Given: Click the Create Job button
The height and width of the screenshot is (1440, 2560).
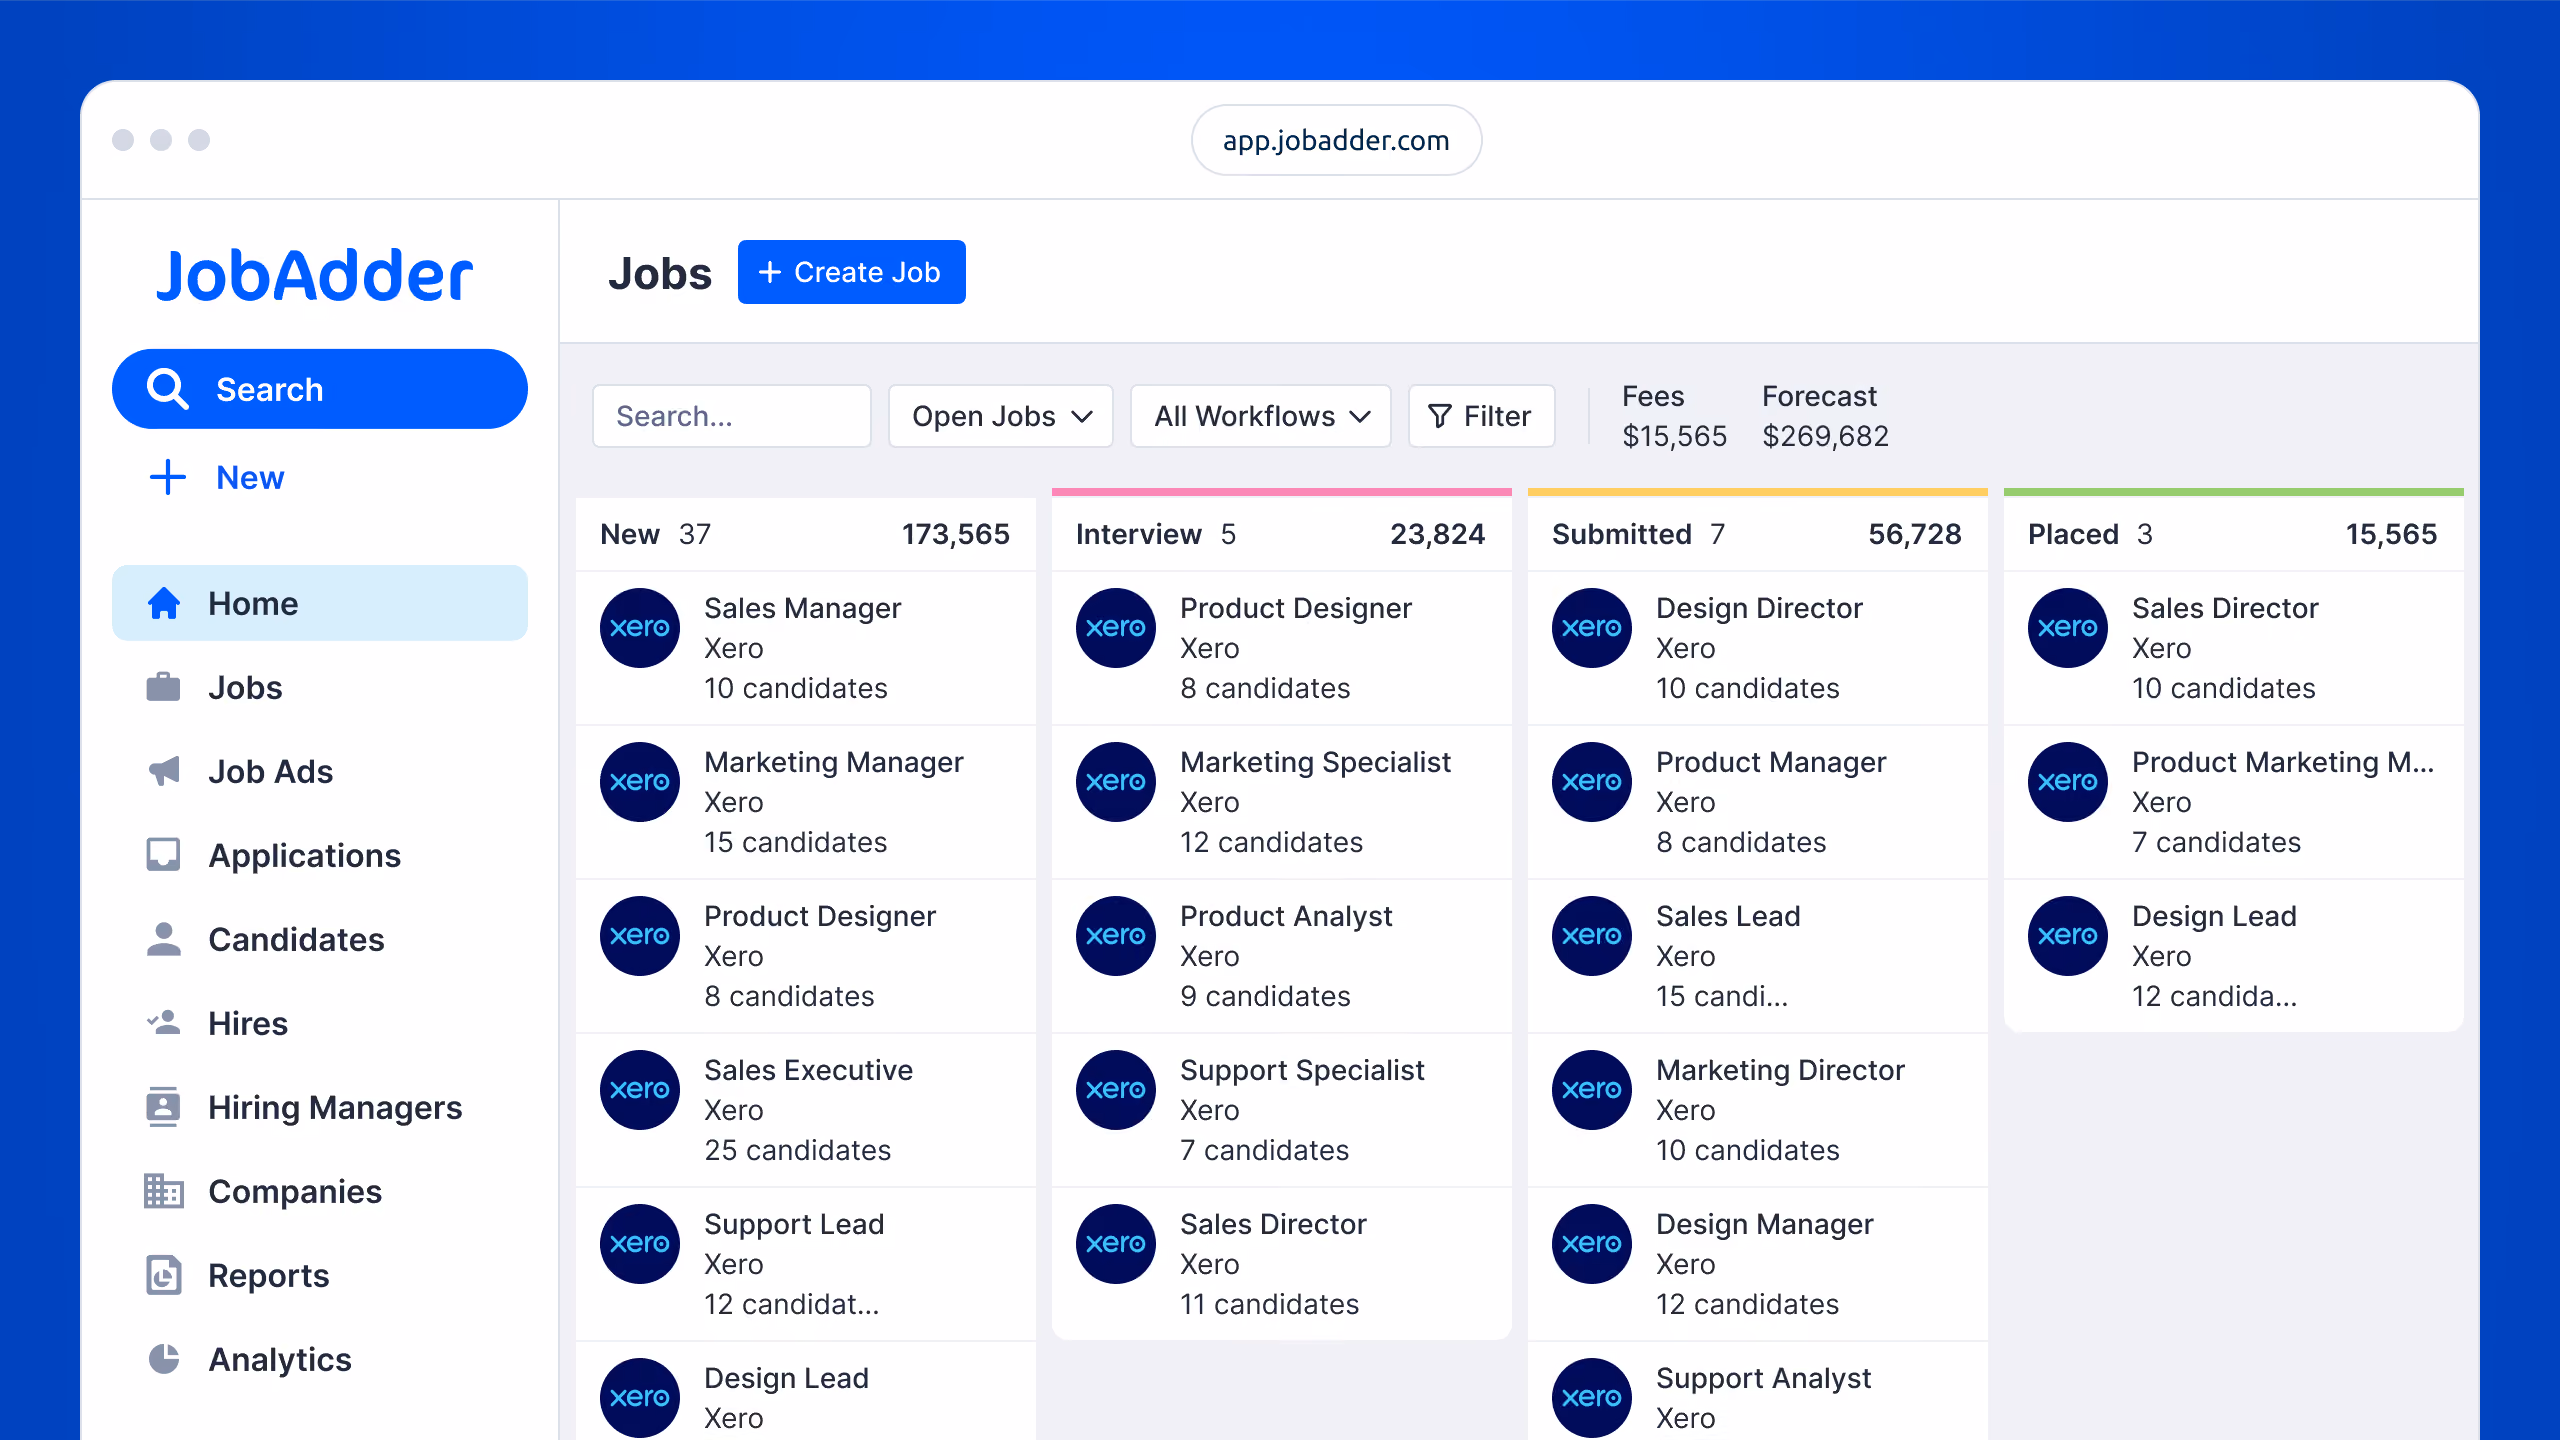Looking at the screenshot, I should point(852,272).
